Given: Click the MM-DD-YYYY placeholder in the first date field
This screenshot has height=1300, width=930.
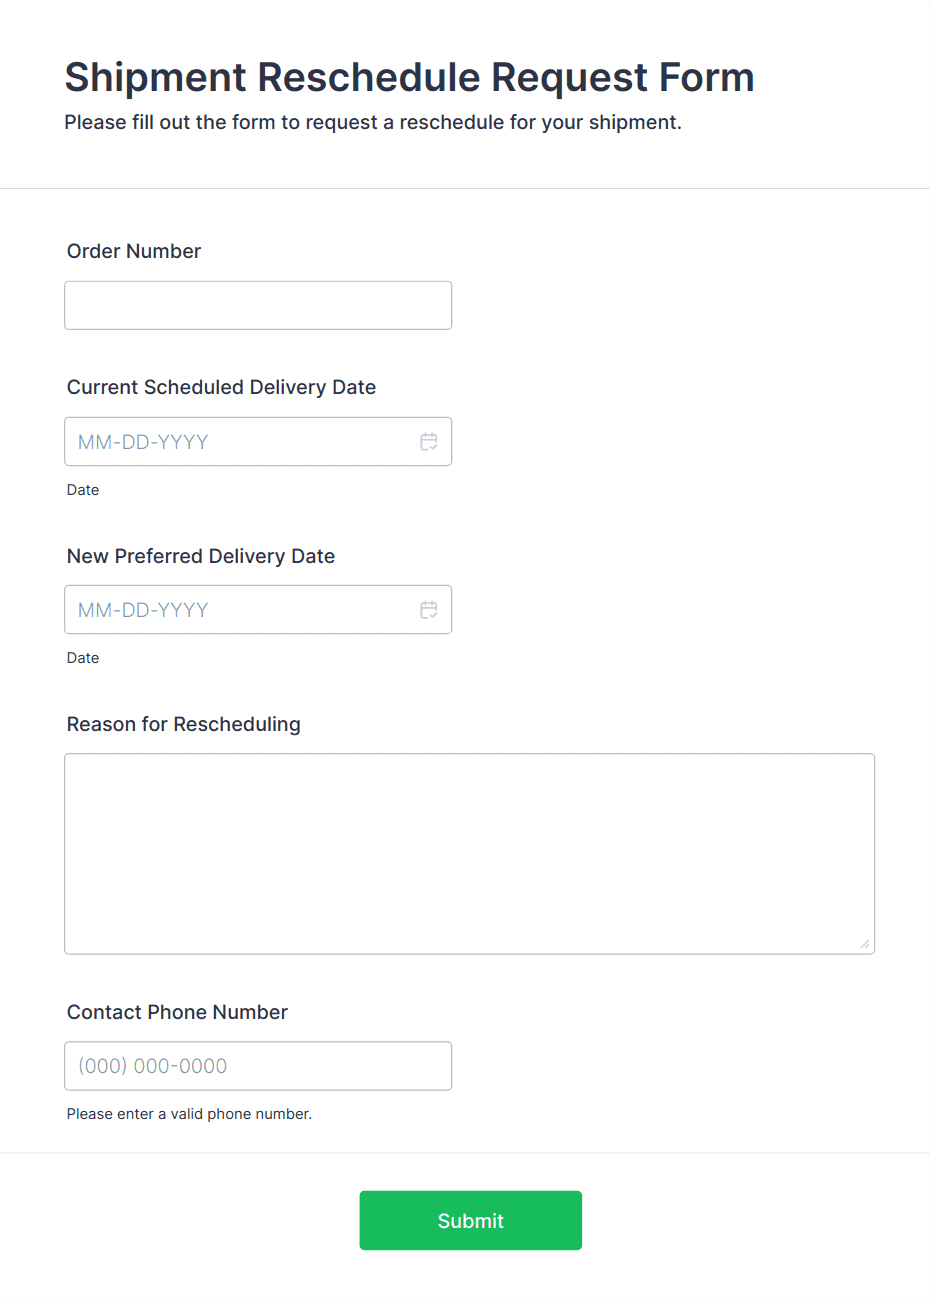Looking at the screenshot, I should pos(143,441).
